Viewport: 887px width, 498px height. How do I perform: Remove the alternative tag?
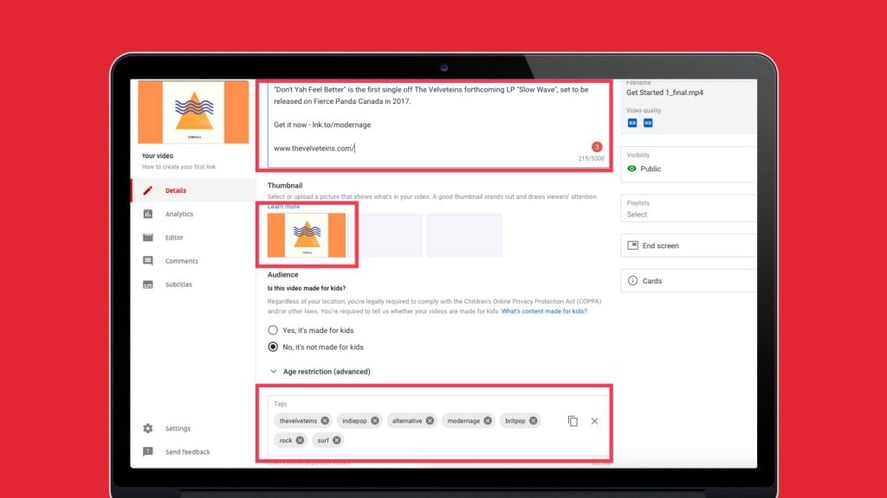click(x=430, y=421)
